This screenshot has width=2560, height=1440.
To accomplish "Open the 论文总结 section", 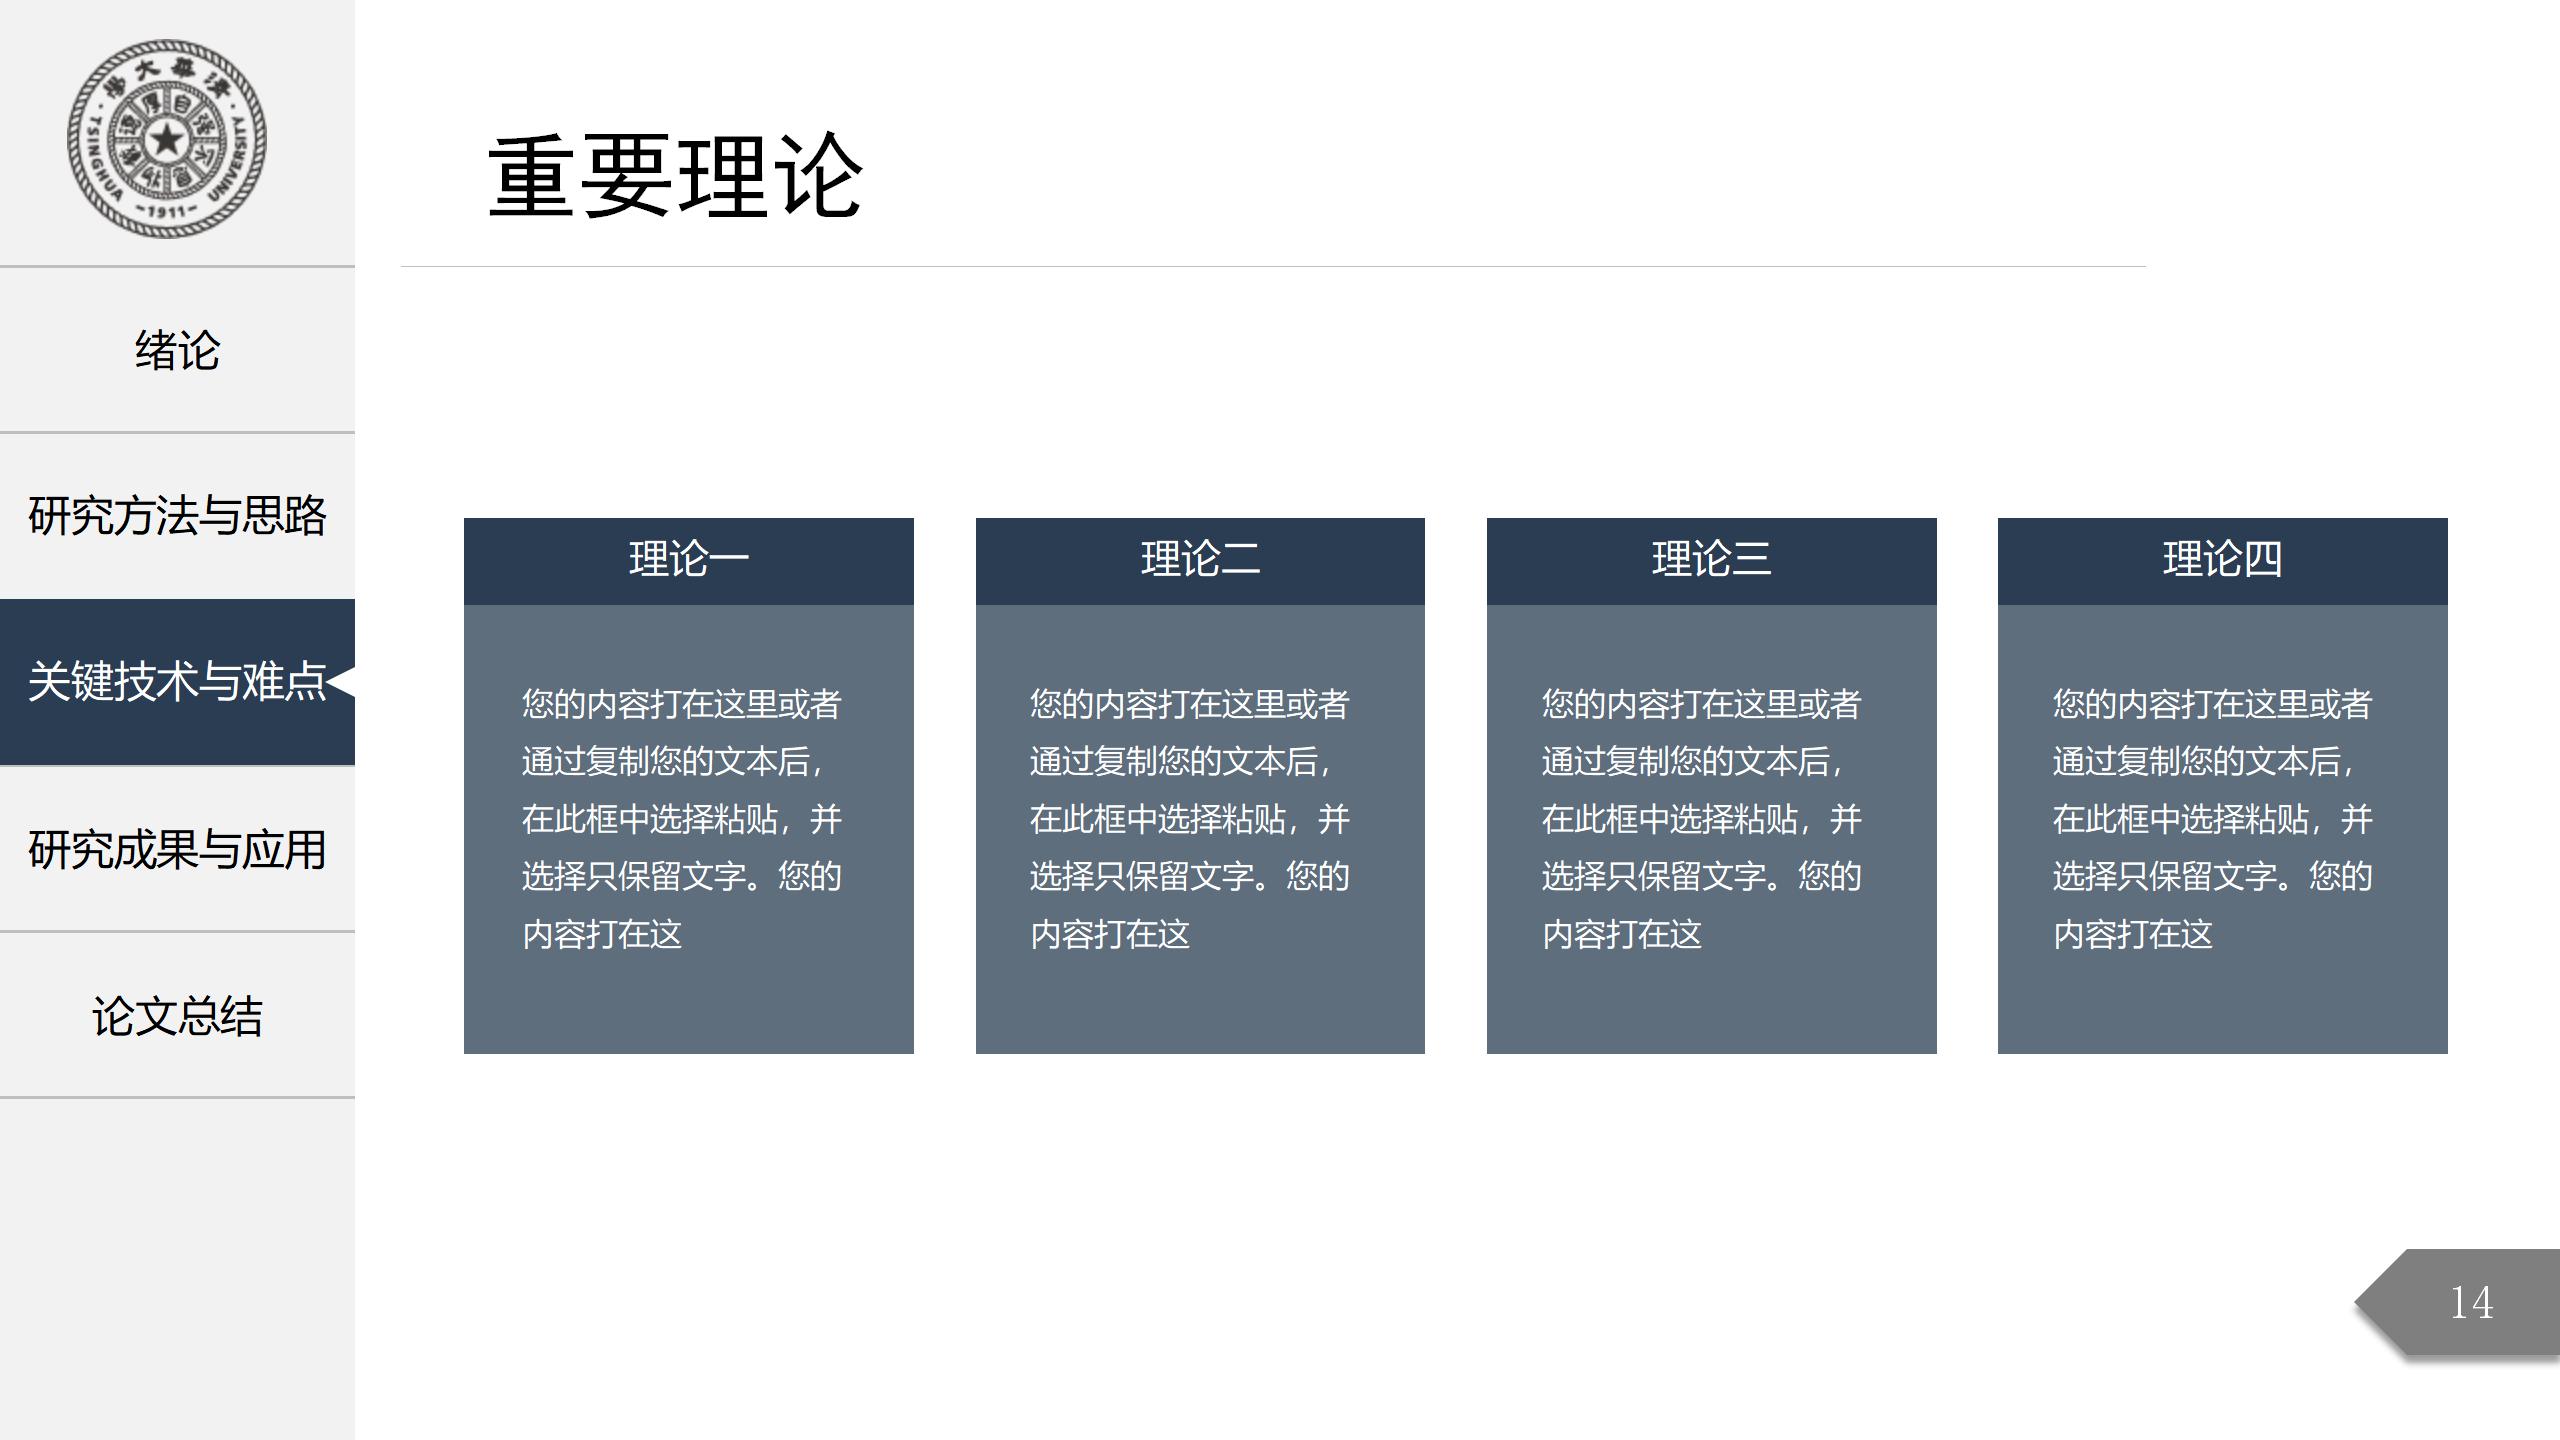I will point(177,1016).
